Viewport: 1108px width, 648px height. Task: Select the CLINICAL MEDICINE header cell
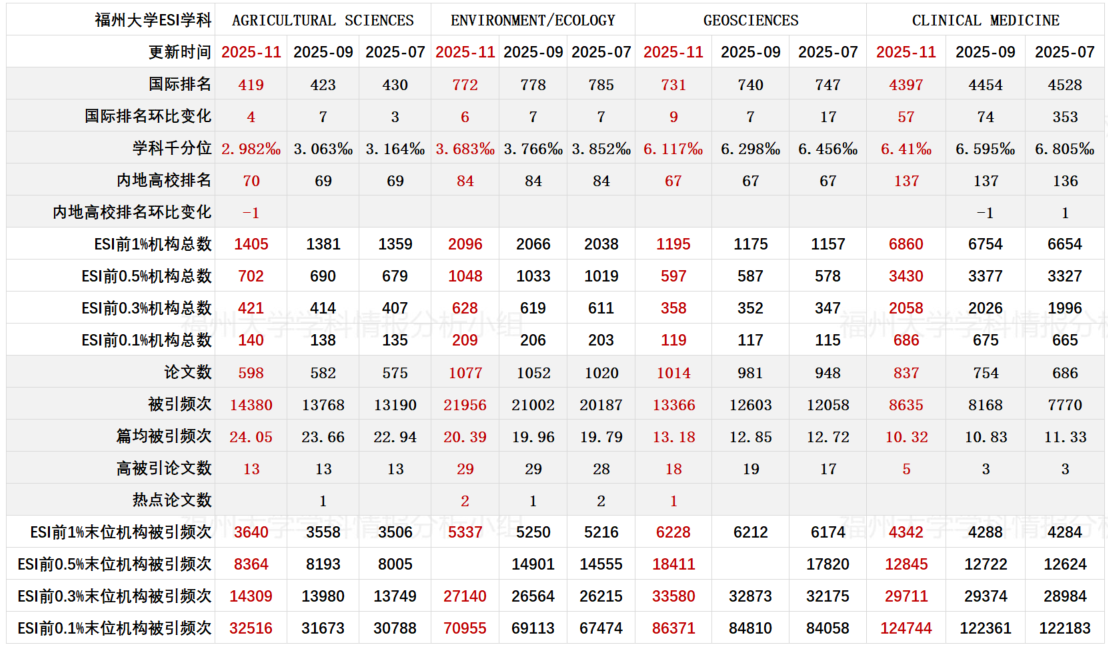[985, 20]
